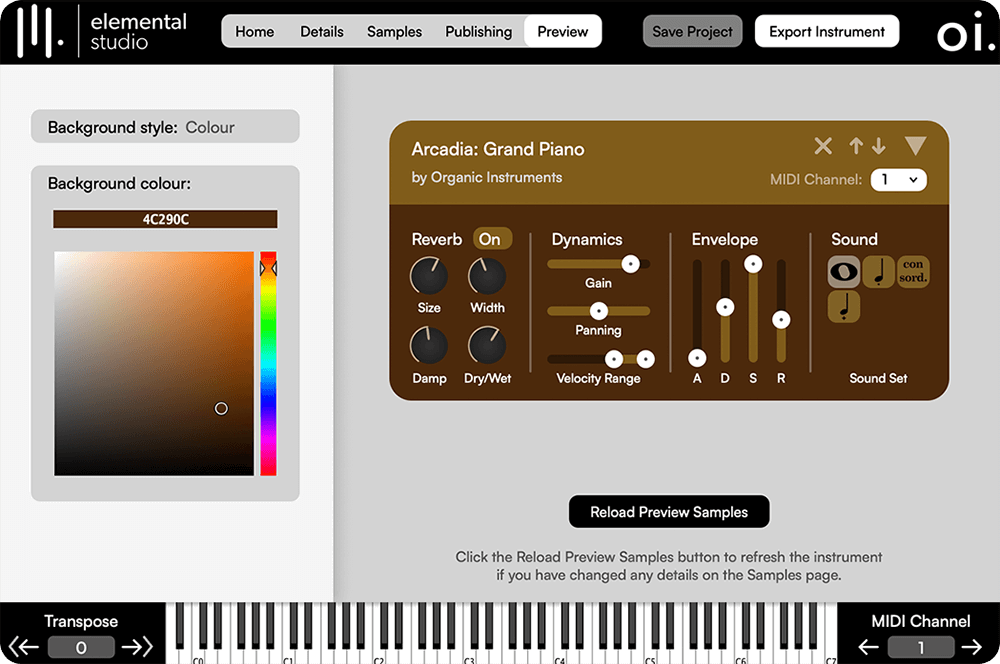This screenshot has height=664, width=1000.
Task: Remove the Arcadia instrument with the X icon
Action: [823, 146]
